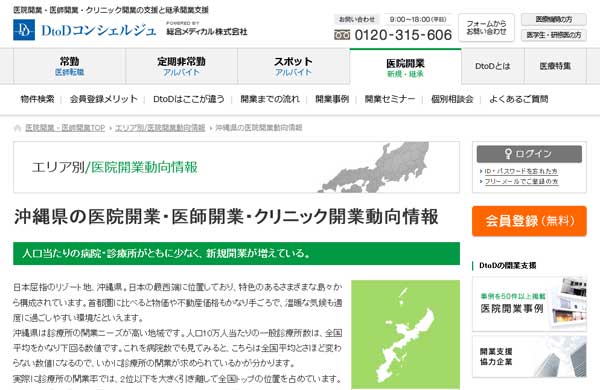The height and width of the screenshot is (390, 600).
Task: Follow 医院開業・医師開業TOP breadcrumb link
Action: click(x=65, y=128)
